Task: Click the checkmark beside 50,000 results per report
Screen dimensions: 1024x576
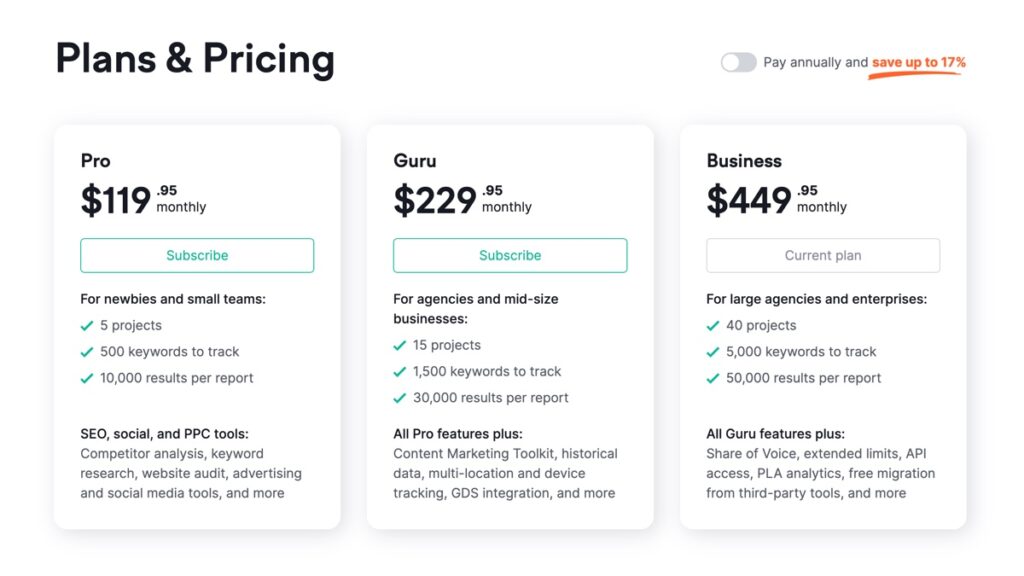Action: (x=712, y=378)
